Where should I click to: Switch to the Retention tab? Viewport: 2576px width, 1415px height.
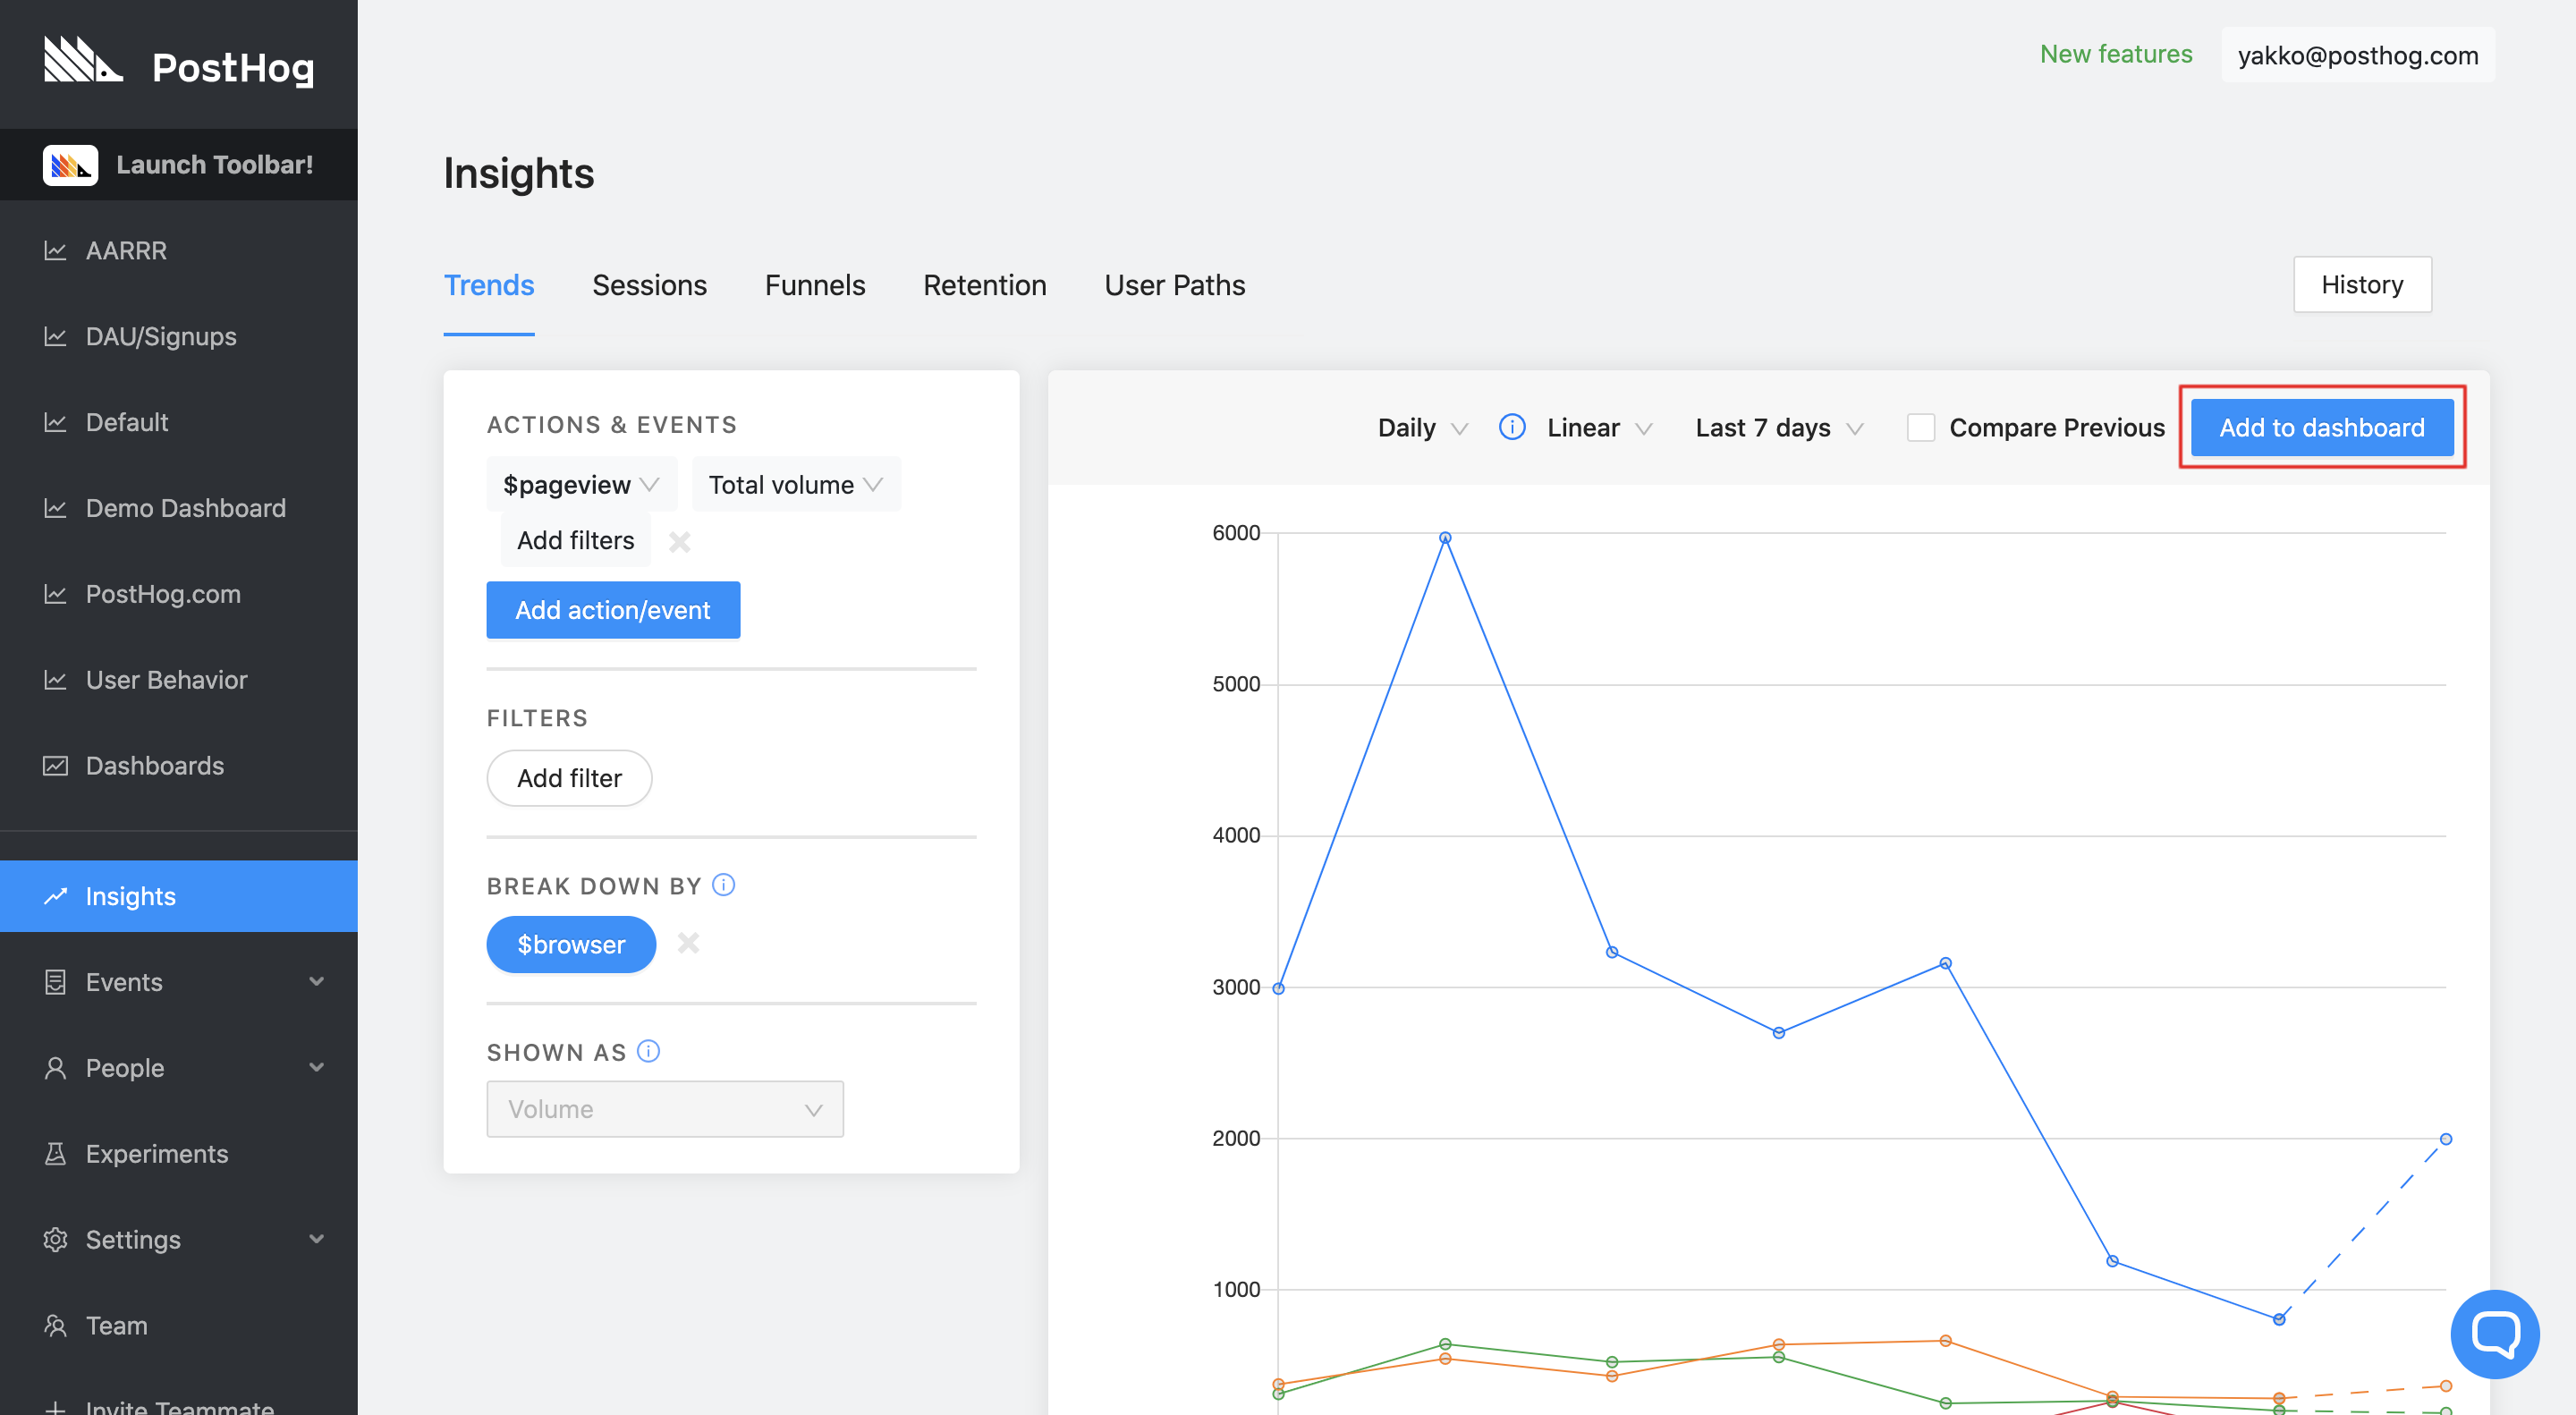984,286
